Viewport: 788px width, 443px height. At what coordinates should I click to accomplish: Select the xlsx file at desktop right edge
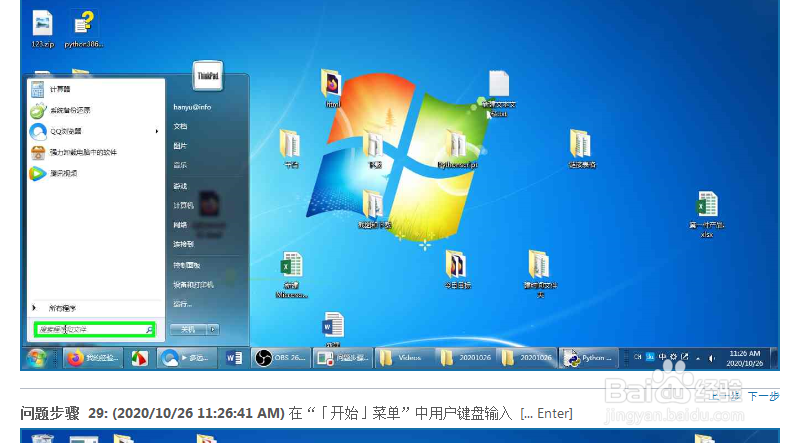tap(707, 214)
